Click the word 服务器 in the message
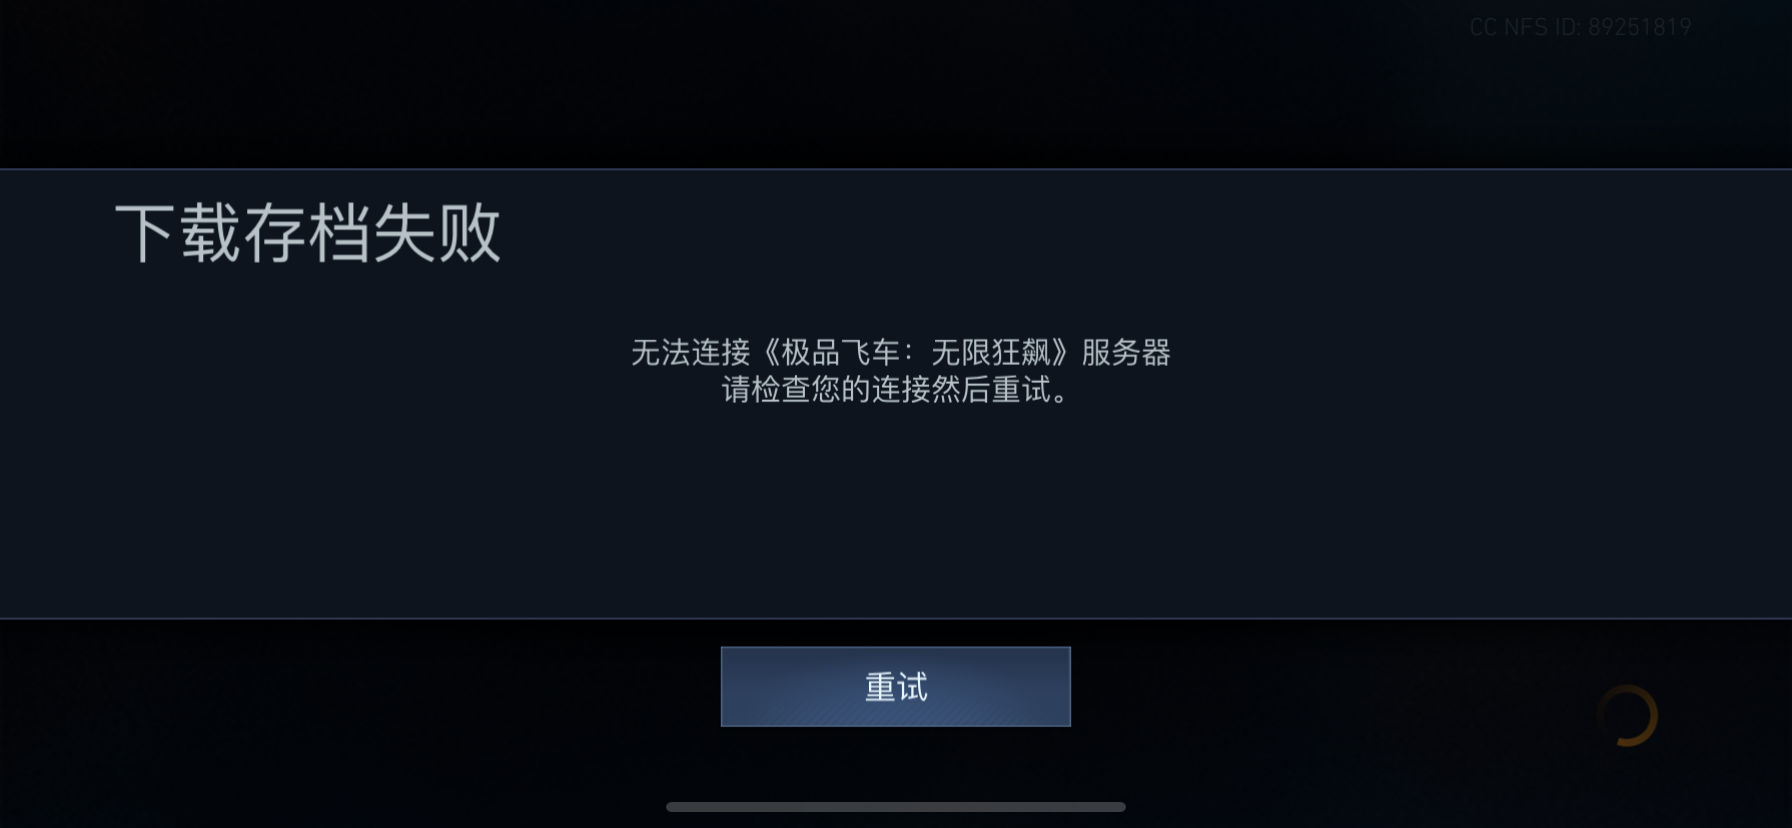The image size is (1792, 828). 1126,352
